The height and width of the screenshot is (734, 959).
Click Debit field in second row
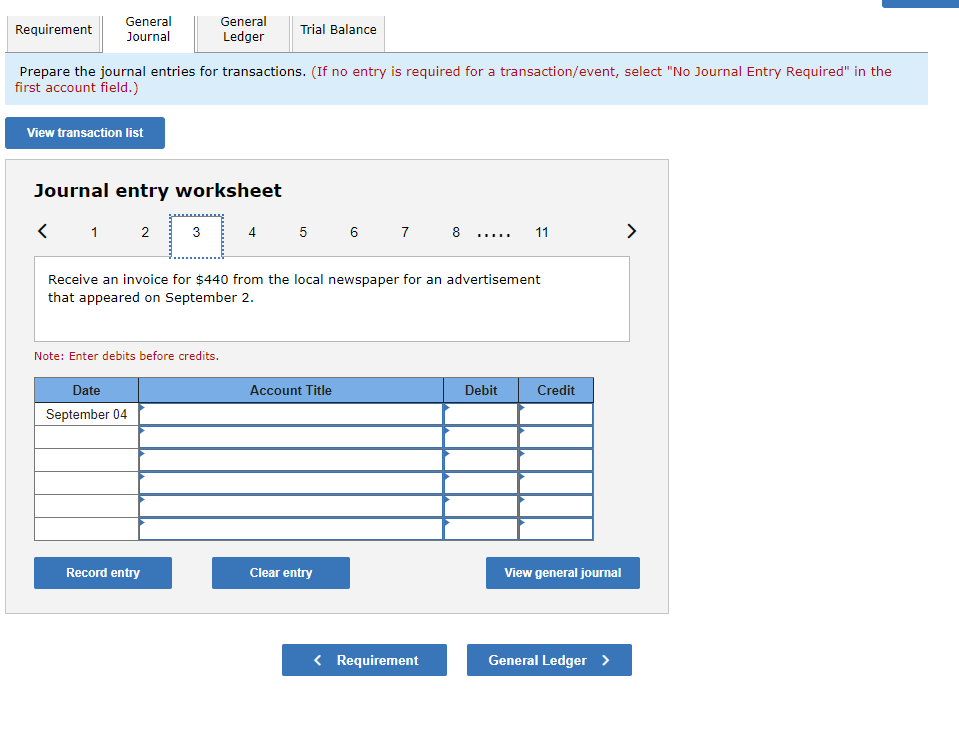[x=481, y=437]
